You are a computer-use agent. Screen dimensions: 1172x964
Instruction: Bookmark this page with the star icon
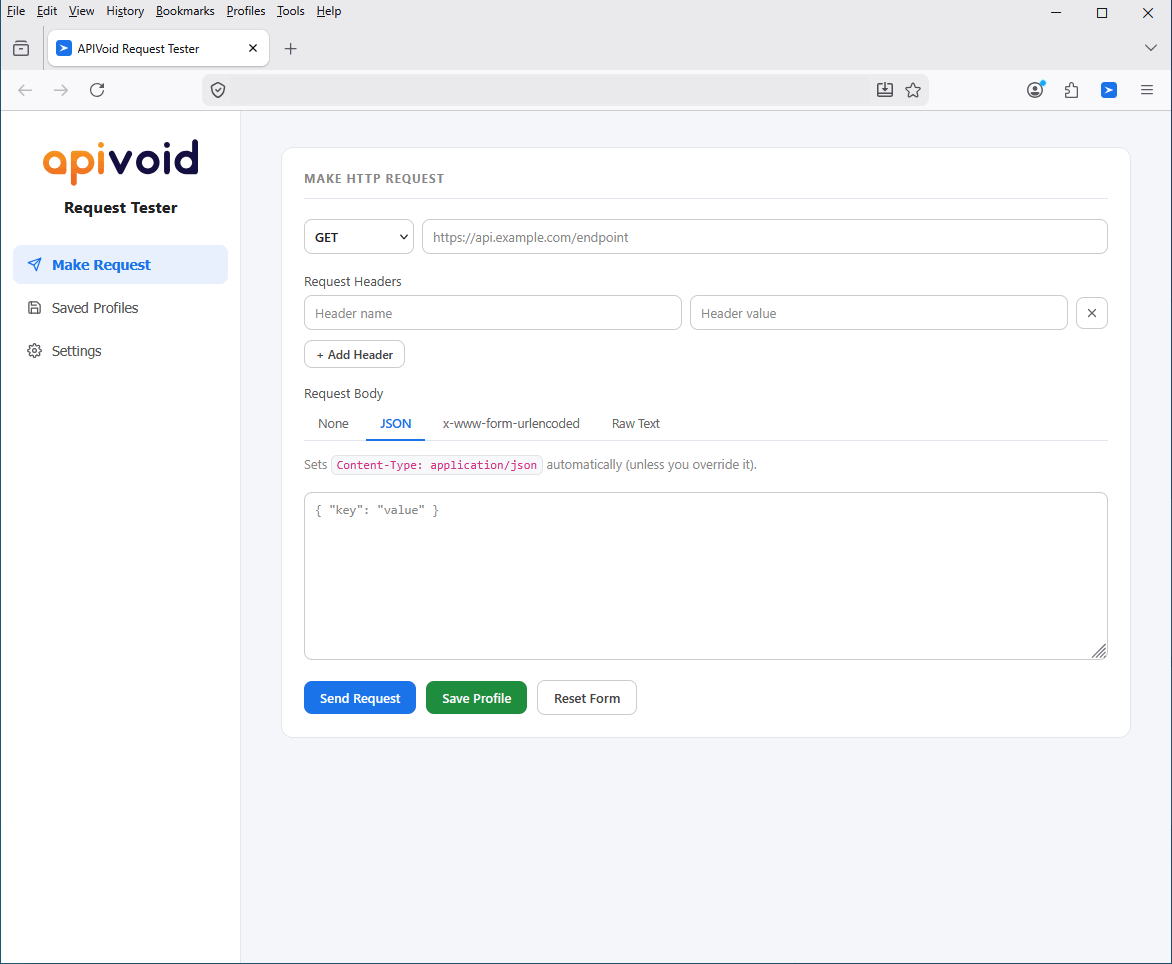point(913,90)
